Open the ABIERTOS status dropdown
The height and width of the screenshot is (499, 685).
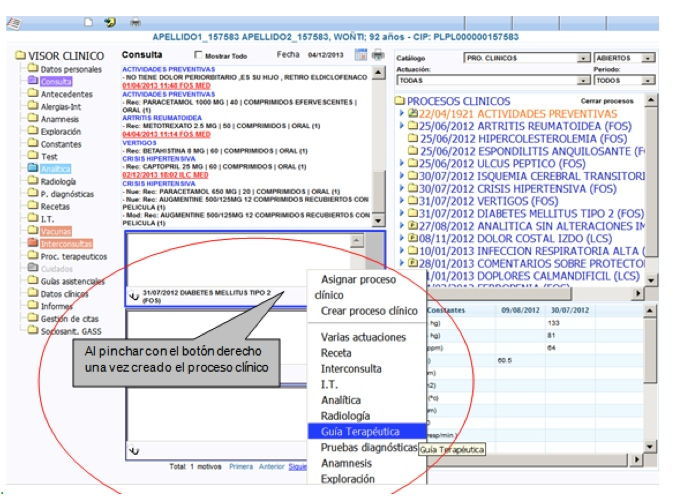[651, 57]
